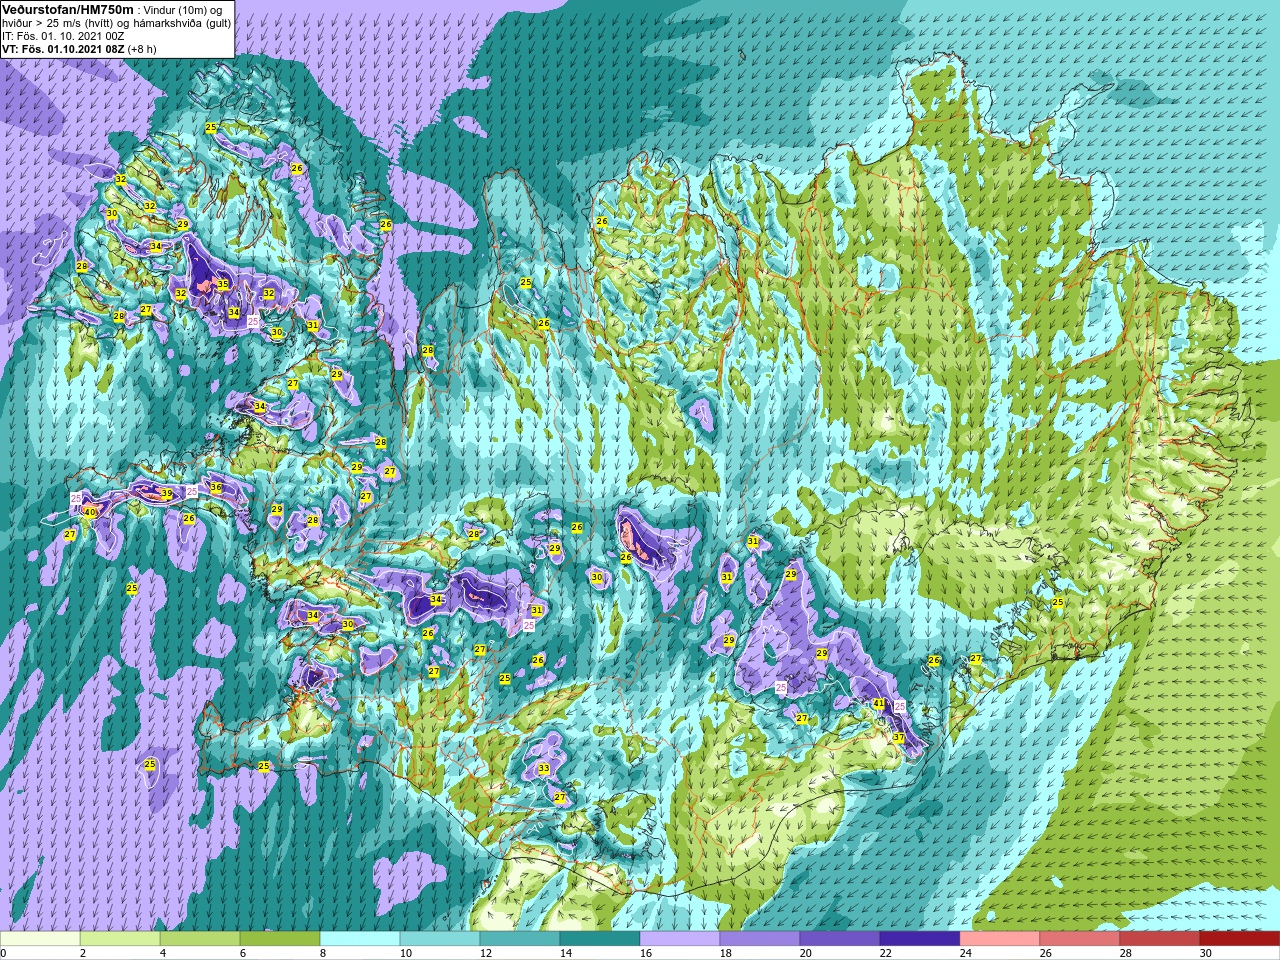
Task: Click the 10–12 light teal legend swatch
Action: [440, 939]
